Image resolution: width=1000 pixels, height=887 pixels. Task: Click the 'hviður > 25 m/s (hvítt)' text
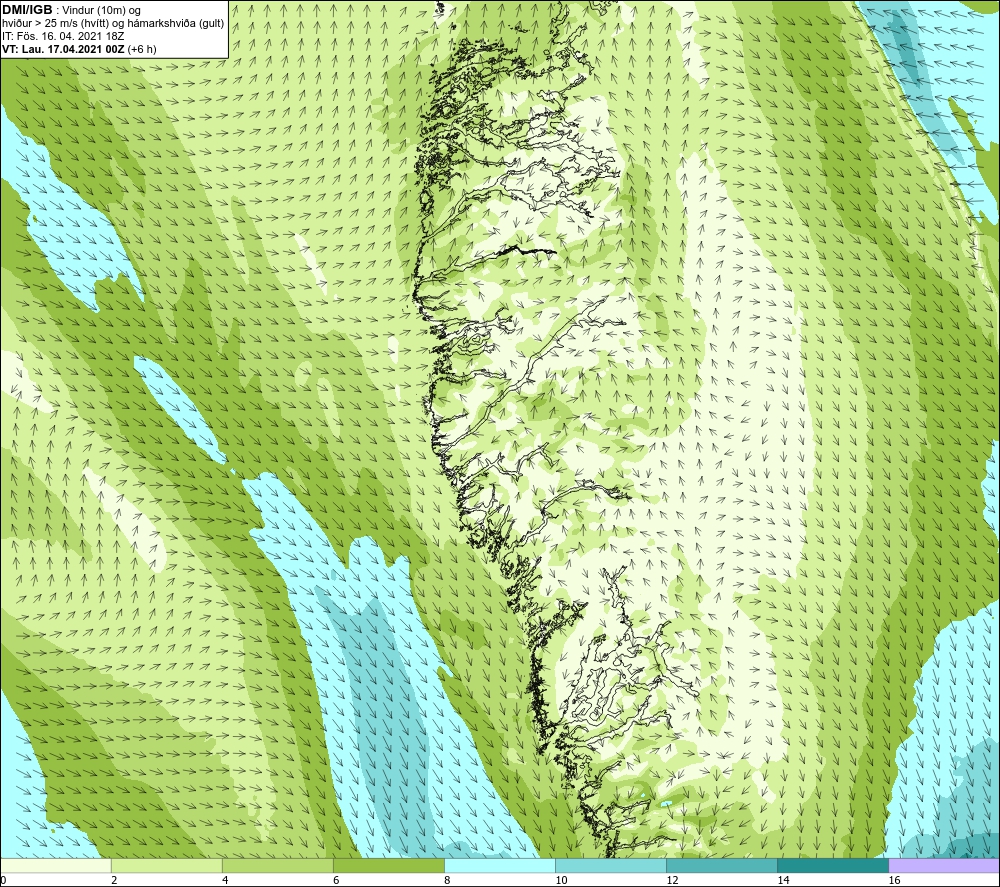point(55,24)
